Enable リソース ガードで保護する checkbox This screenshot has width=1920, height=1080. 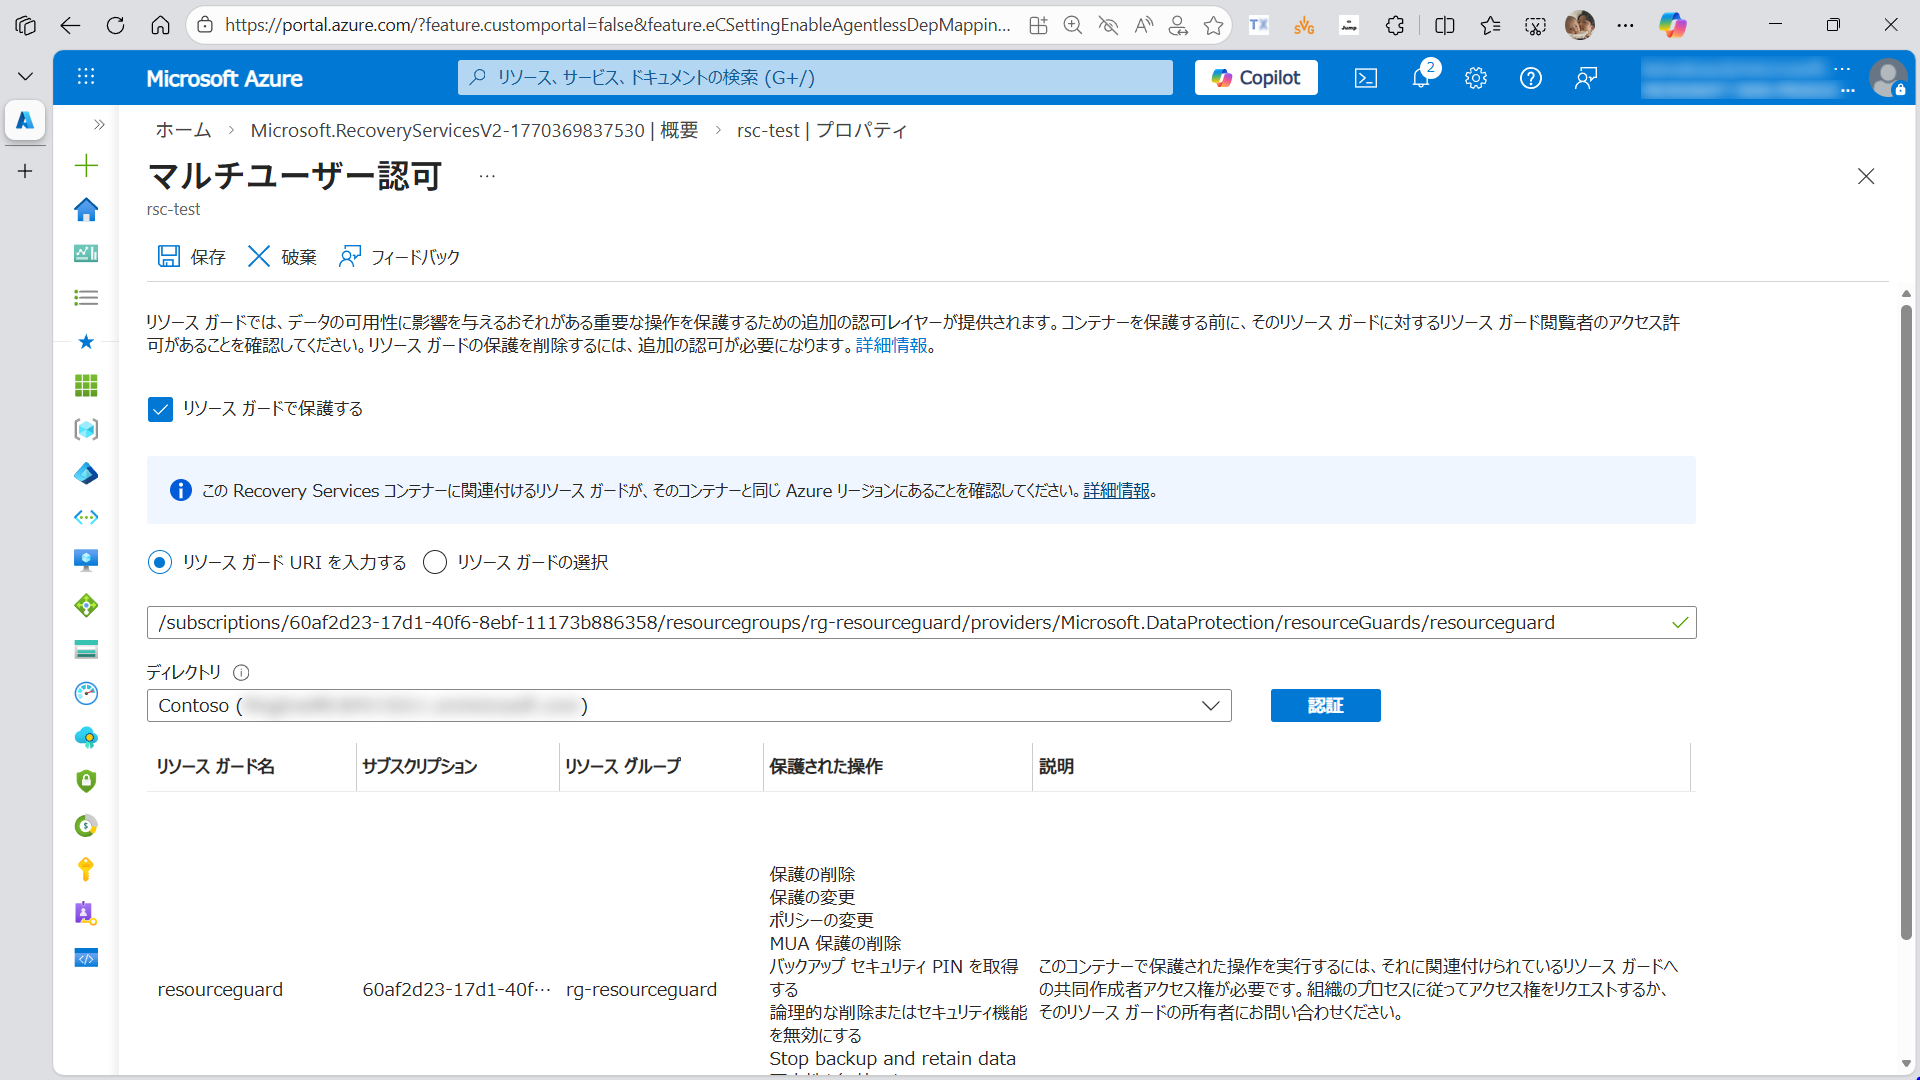[160, 408]
